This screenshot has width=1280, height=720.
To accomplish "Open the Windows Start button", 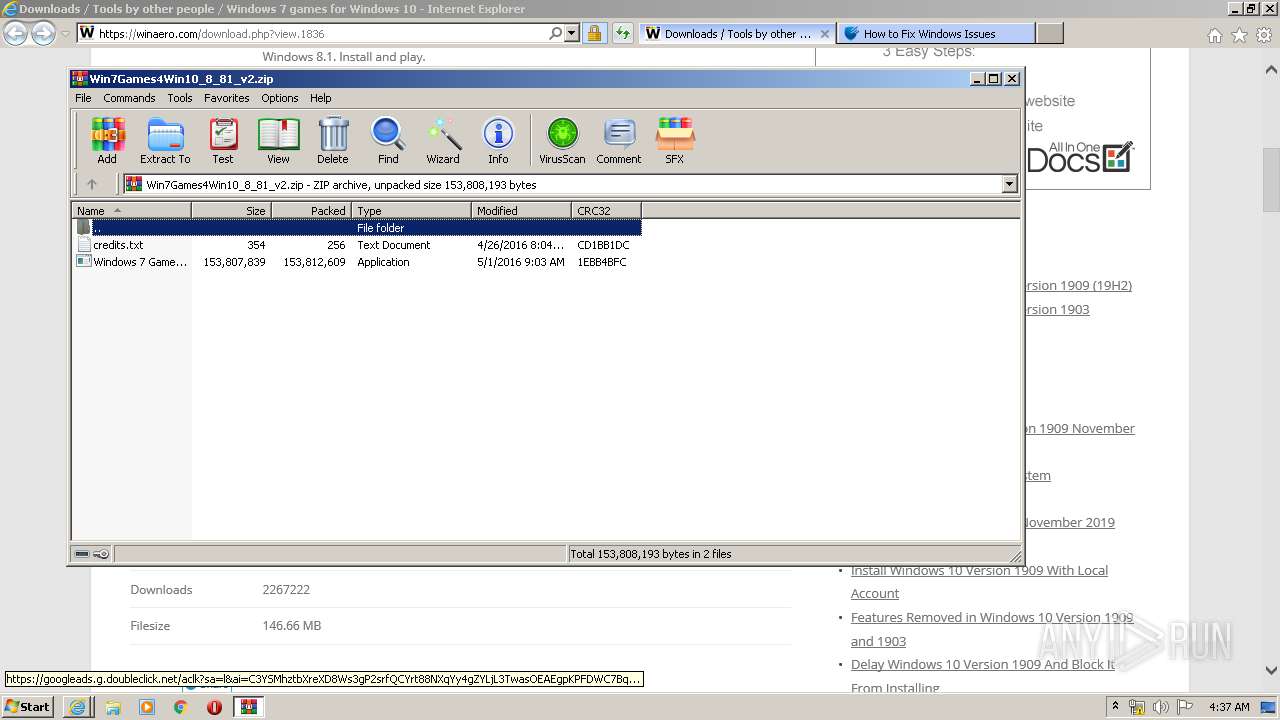I will point(28,706).
